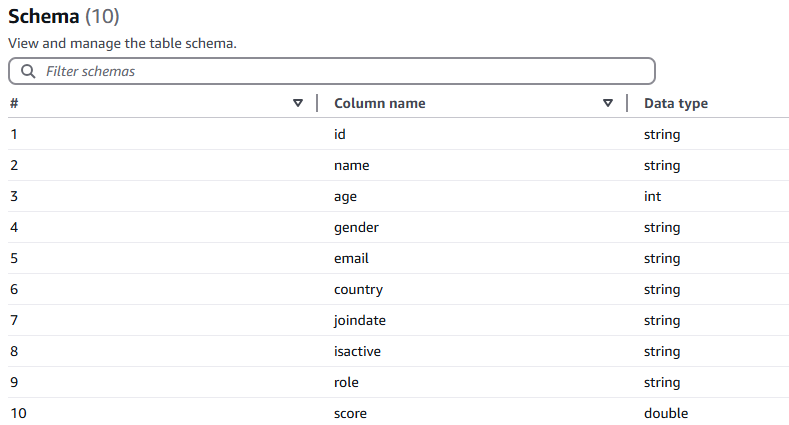Click the Filter schemas search field
The width and height of the screenshot is (789, 425).
pos(340,72)
